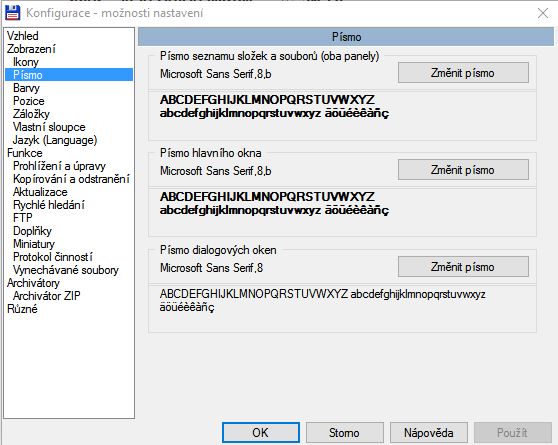The image size is (558, 445).
Task: Confirm settings with OK button
Action: pyautogui.click(x=260, y=433)
